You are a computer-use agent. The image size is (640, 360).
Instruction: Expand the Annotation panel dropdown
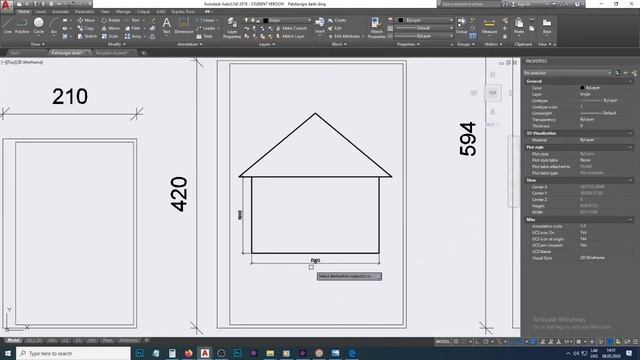(190, 44)
